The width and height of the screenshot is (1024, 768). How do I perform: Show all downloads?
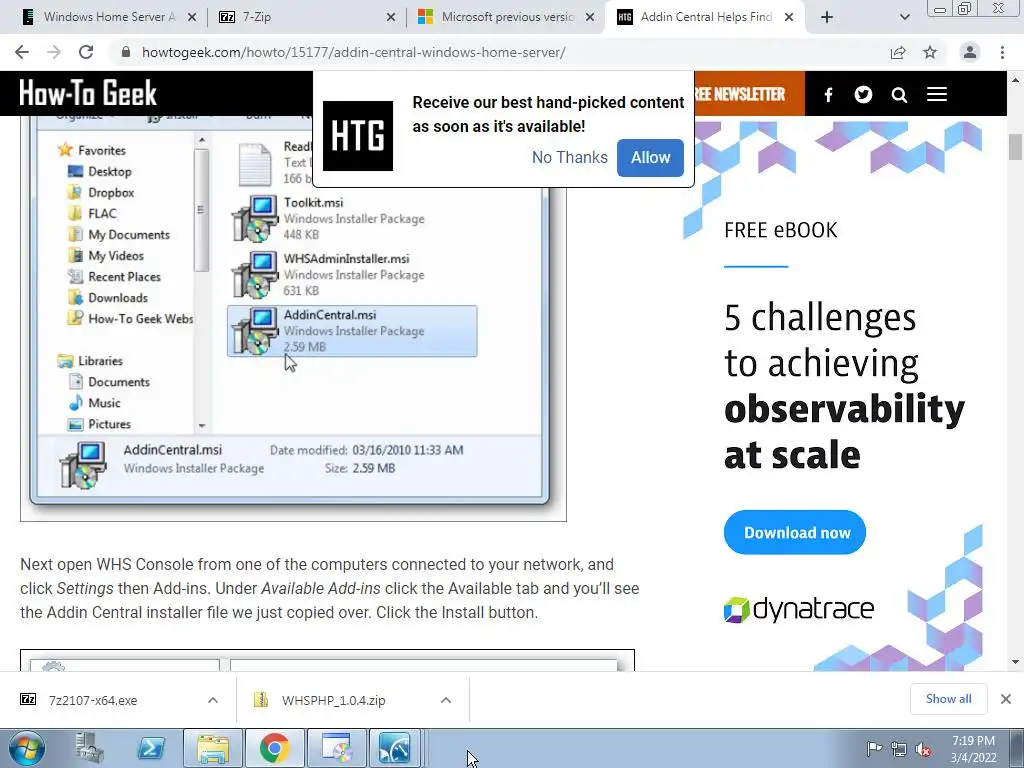click(948, 699)
